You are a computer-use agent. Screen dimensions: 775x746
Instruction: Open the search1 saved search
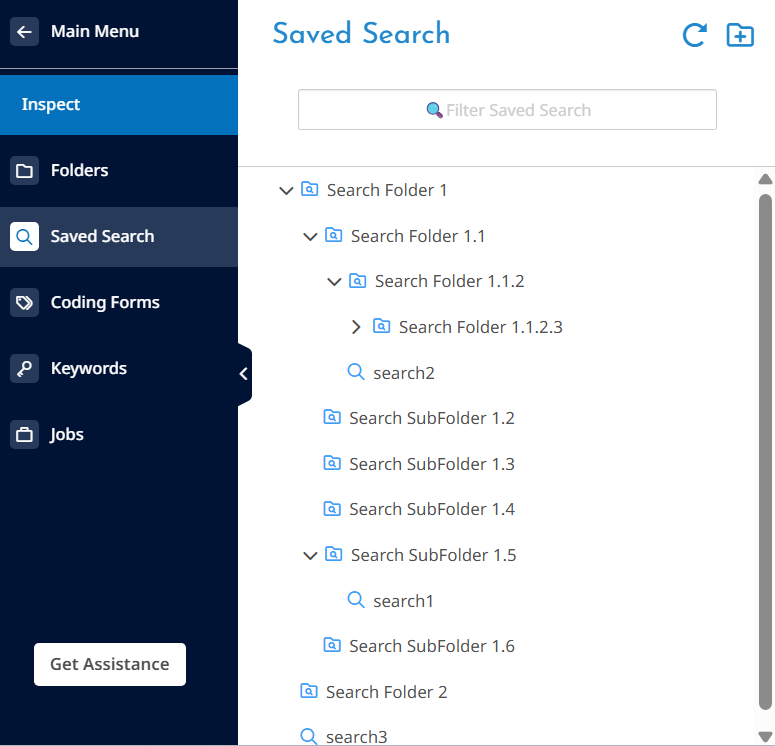coord(403,601)
